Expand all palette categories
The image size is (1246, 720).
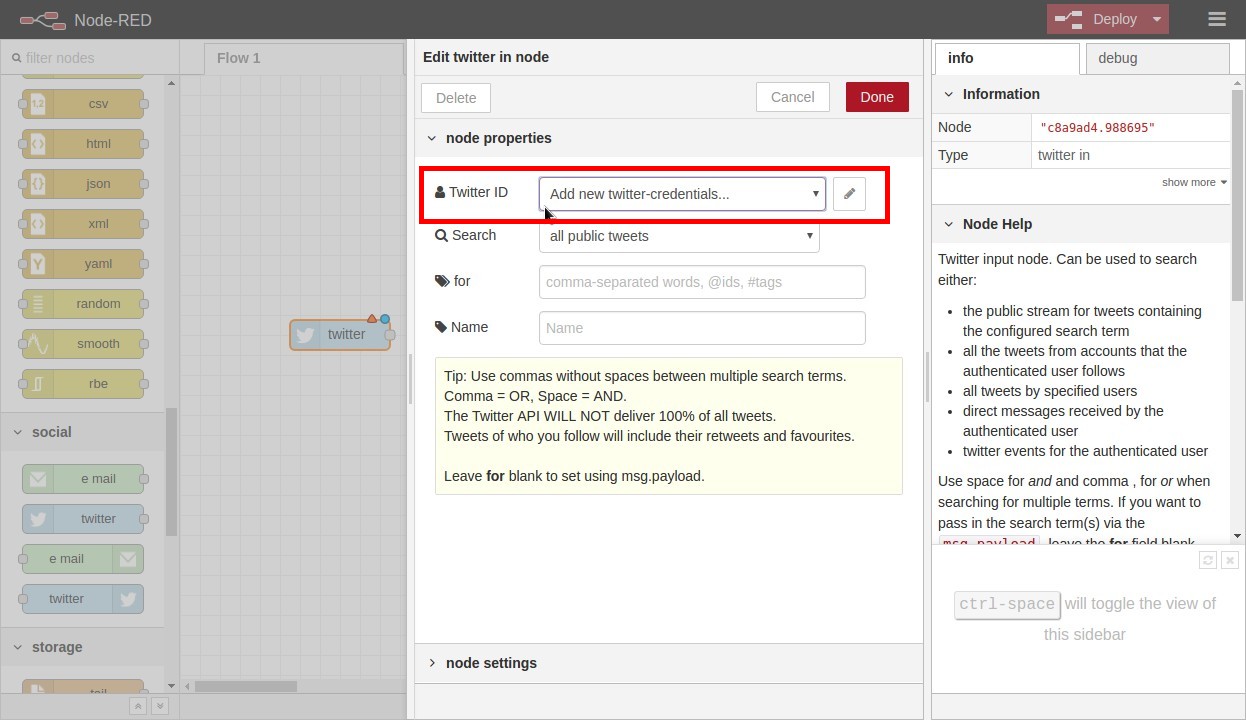click(159, 706)
